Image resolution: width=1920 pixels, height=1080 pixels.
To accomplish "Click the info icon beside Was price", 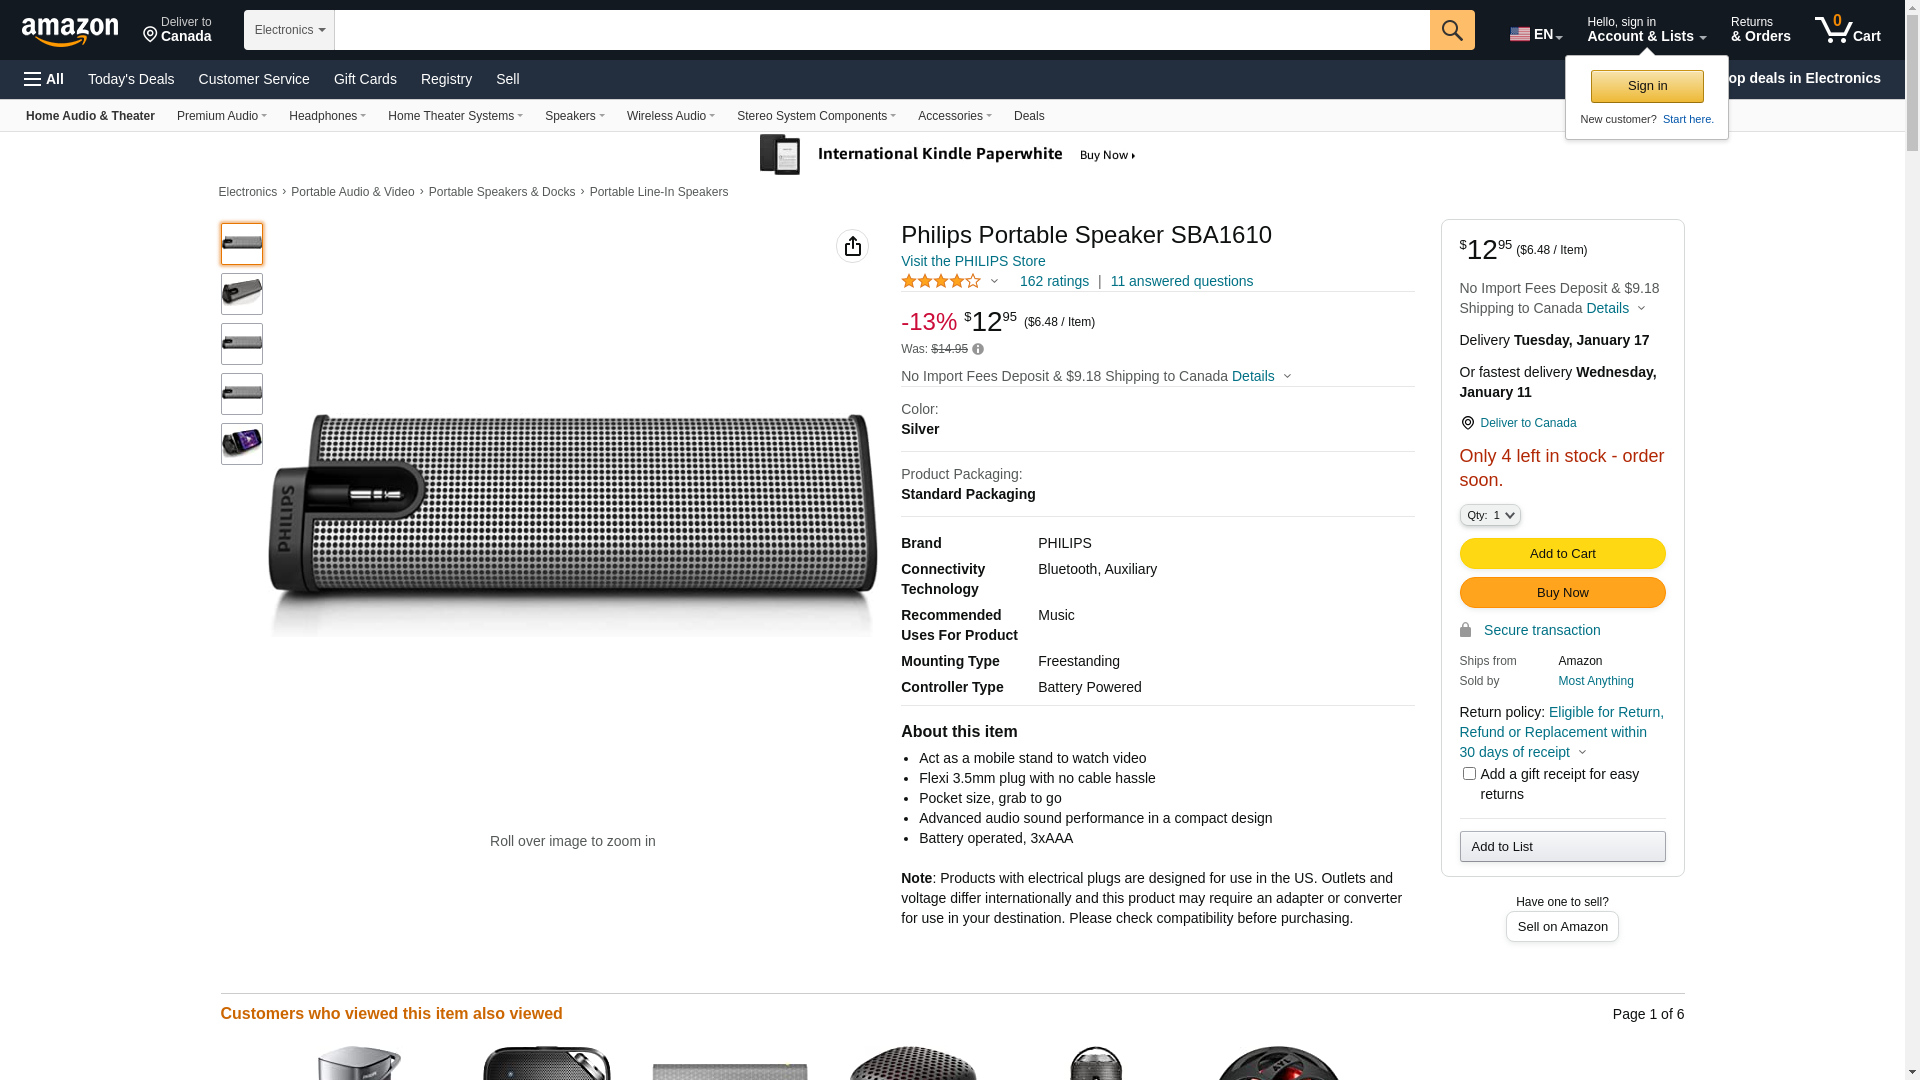I will 978,349.
